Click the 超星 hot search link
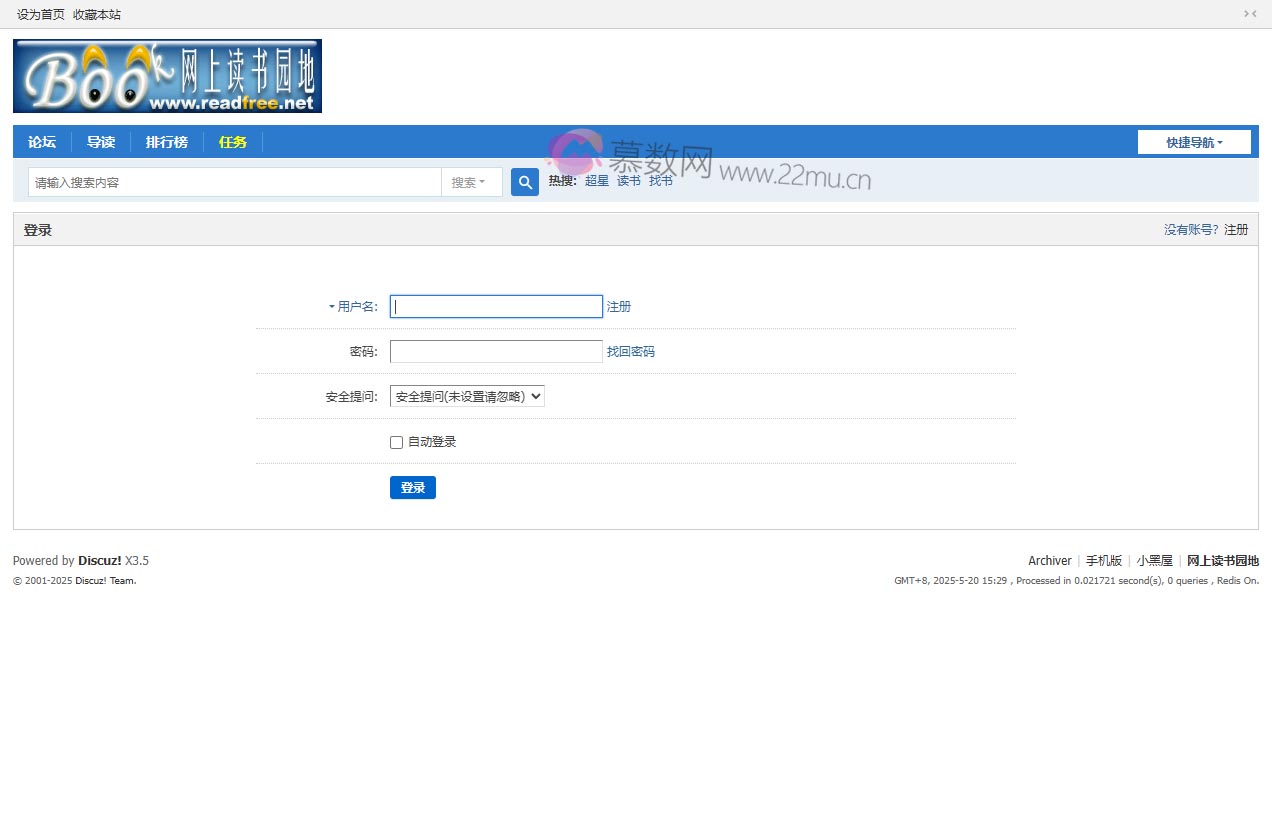Image resolution: width=1272 pixels, height=819 pixels. pyautogui.click(x=597, y=181)
